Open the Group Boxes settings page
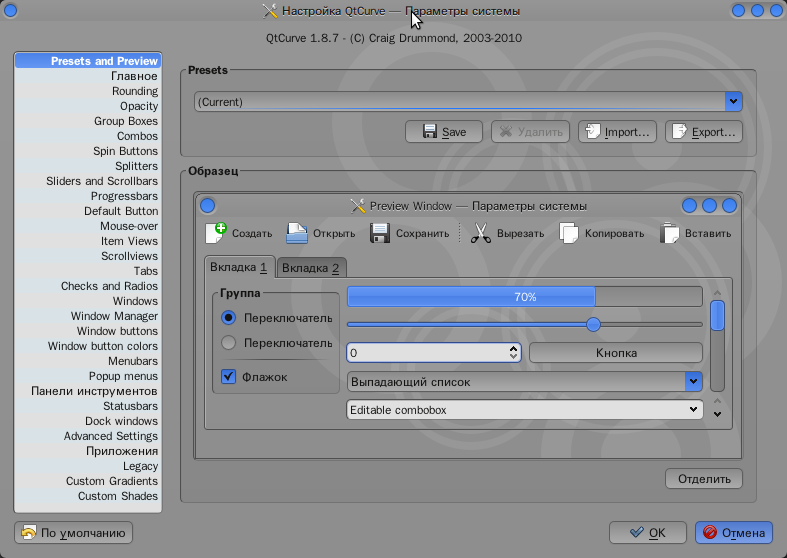Viewport: 787px width, 558px height. (x=88, y=121)
